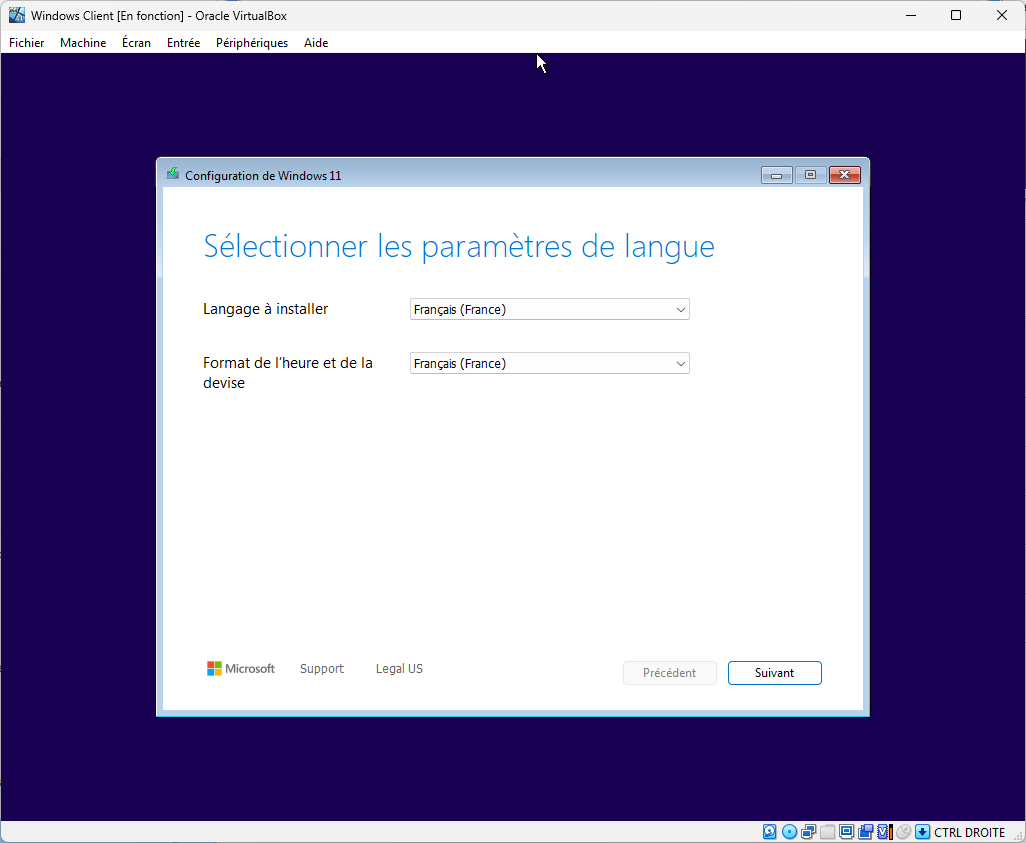Click the video capture status icon

pos(865,832)
